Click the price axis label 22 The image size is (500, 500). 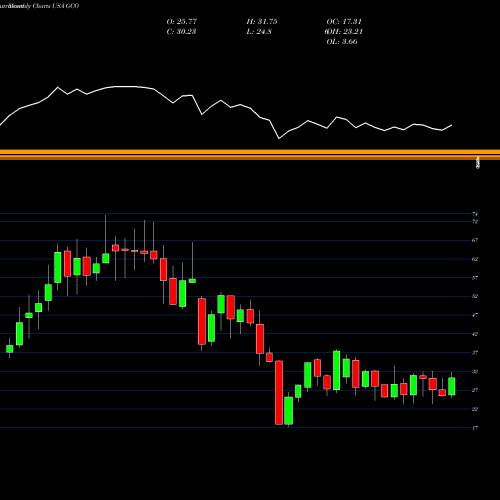[475, 409]
